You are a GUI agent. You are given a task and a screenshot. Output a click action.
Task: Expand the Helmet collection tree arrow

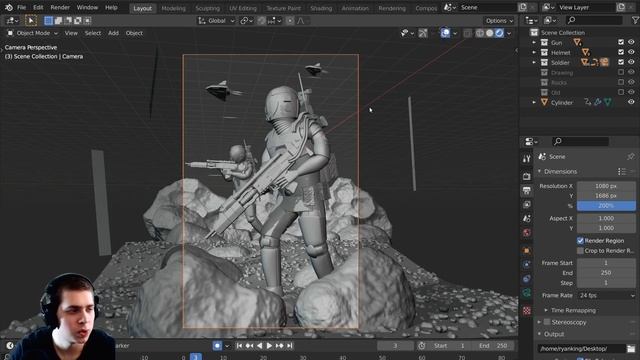pos(534,52)
